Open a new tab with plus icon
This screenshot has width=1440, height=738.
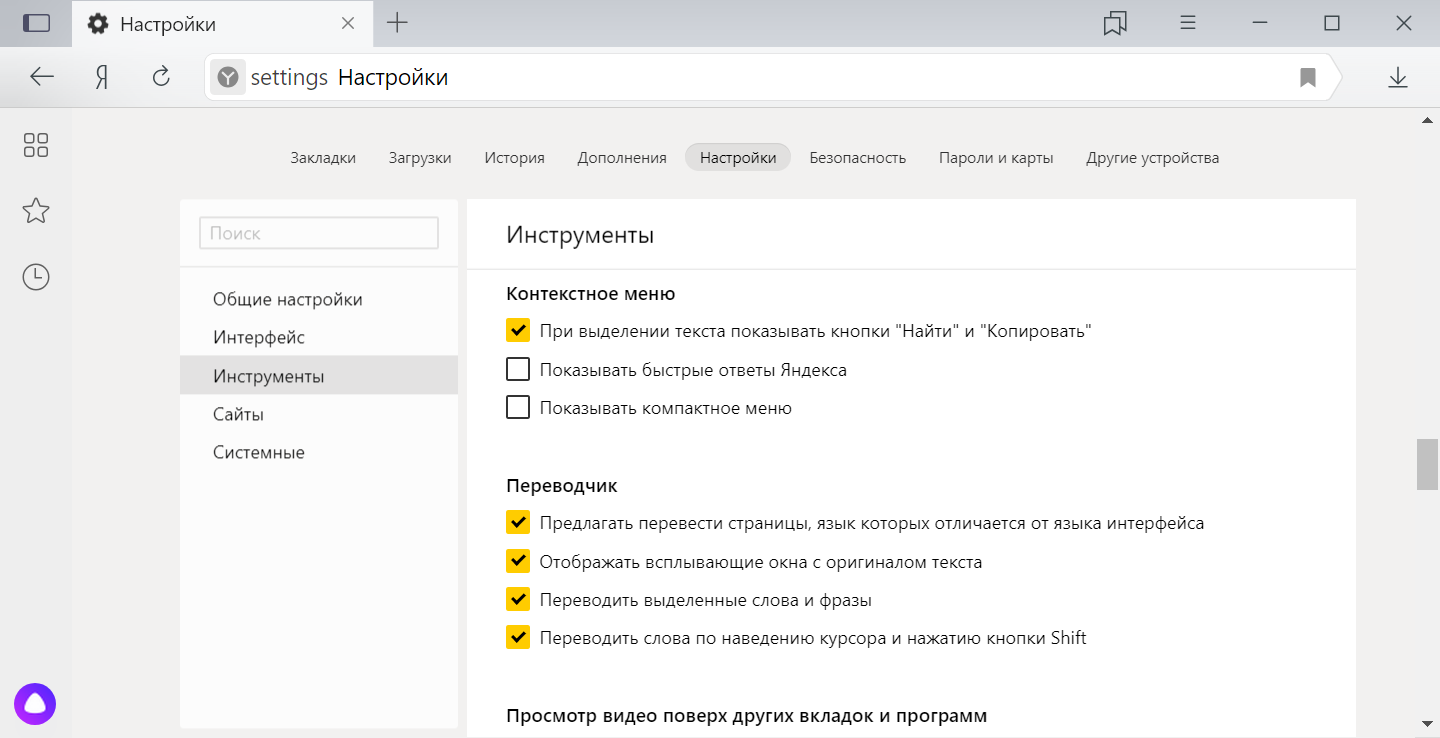pyautogui.click(x=397, y=23)
